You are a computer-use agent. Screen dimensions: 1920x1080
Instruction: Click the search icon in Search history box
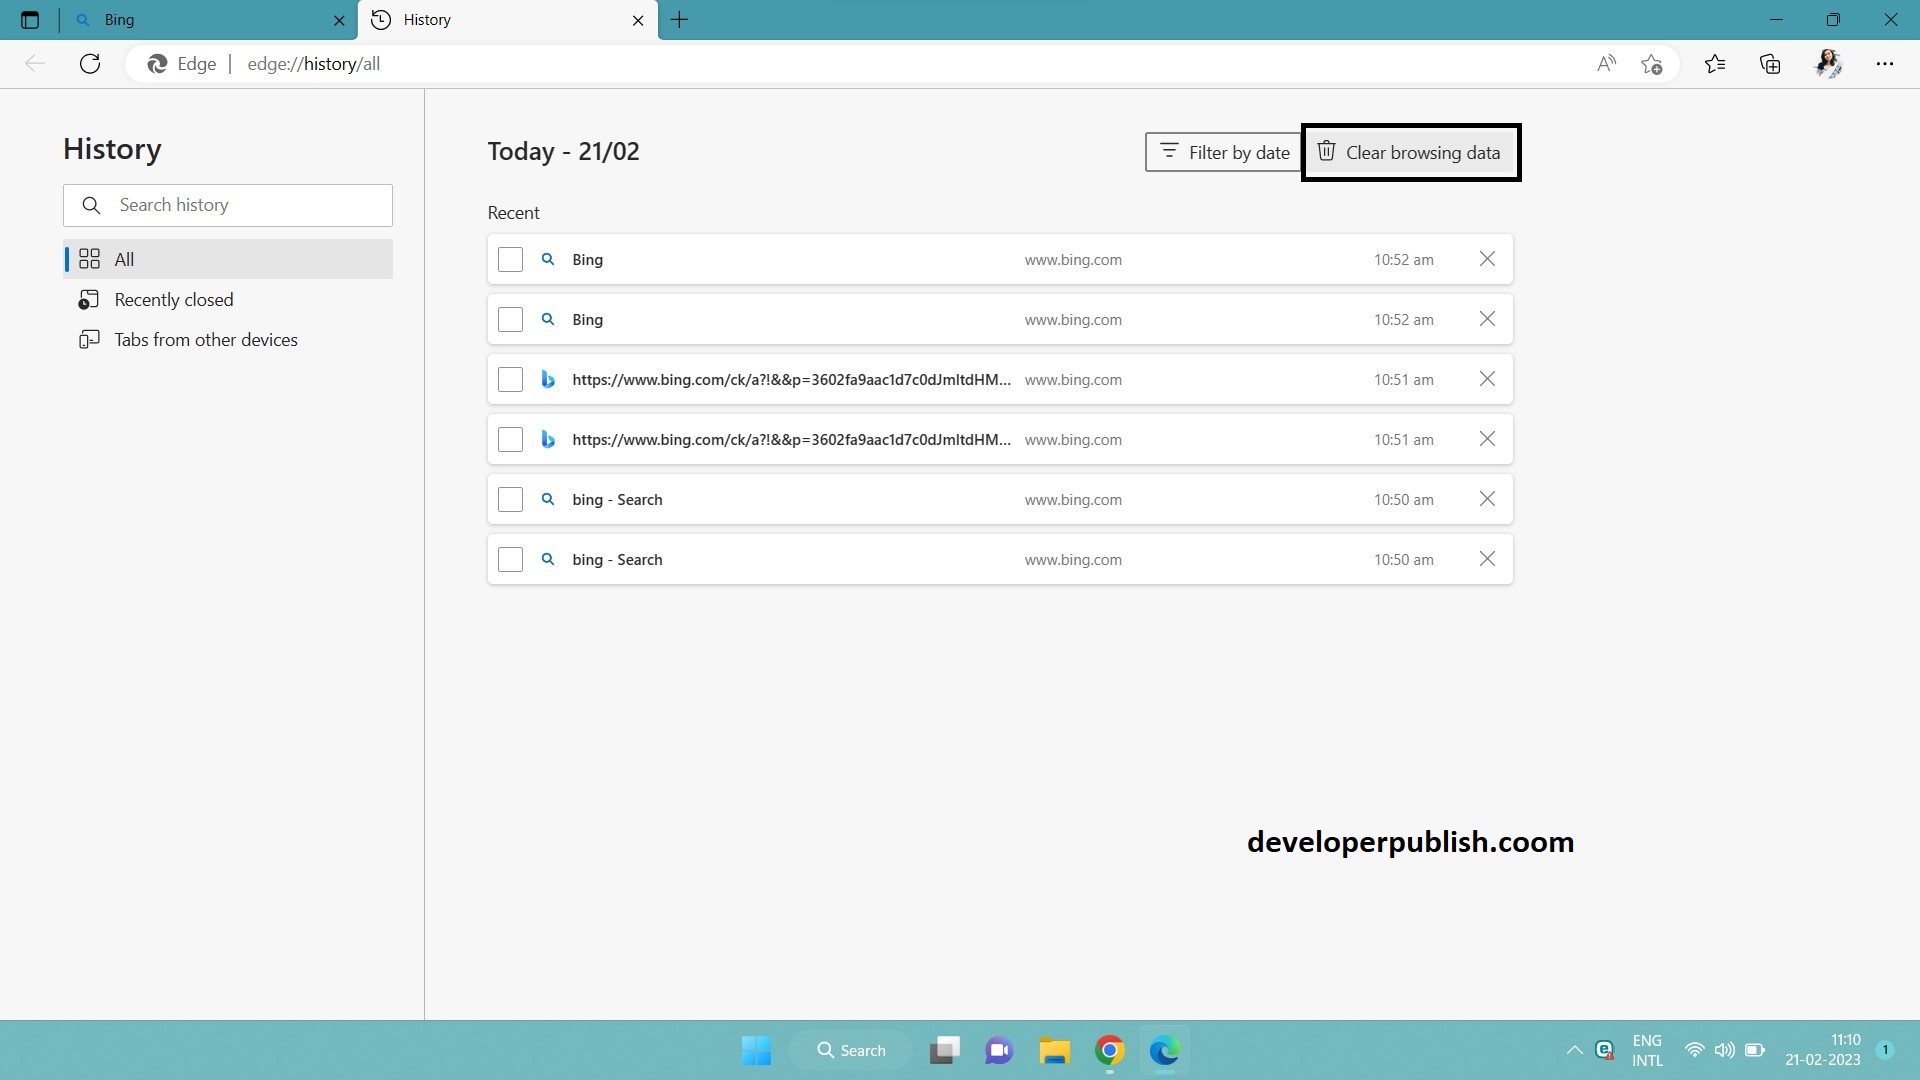(91, 205)
